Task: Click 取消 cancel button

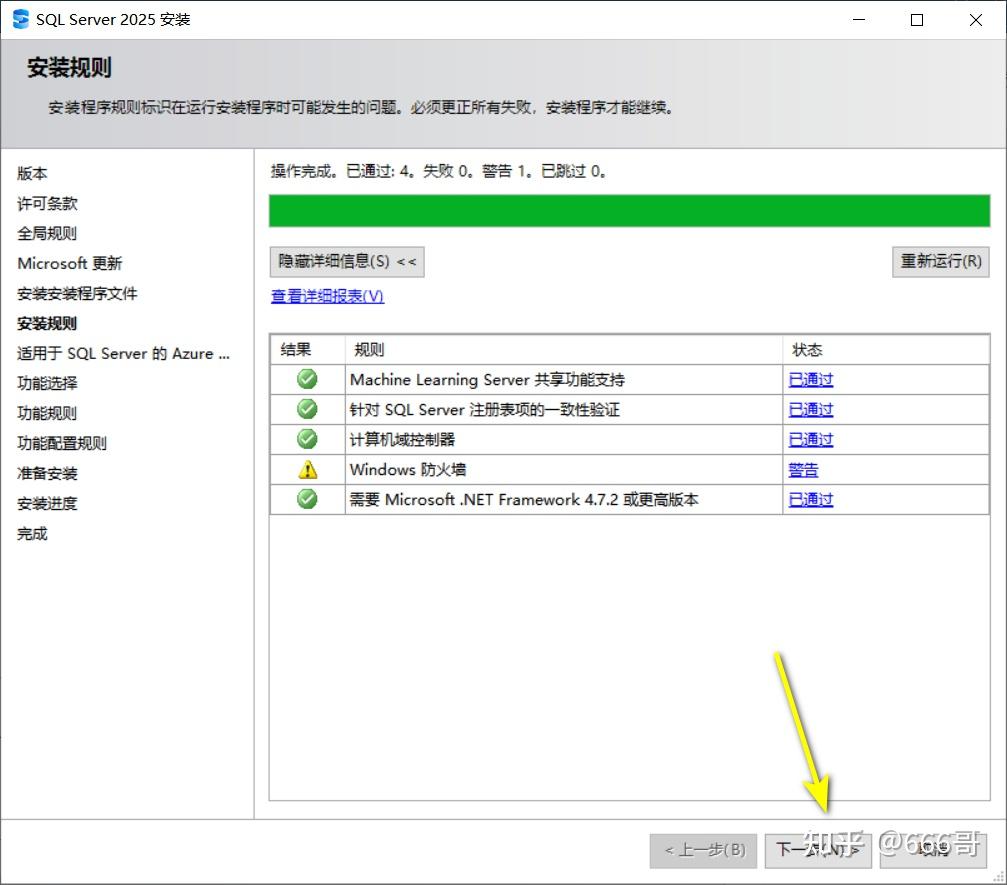Action: click(x=933, y=851)
